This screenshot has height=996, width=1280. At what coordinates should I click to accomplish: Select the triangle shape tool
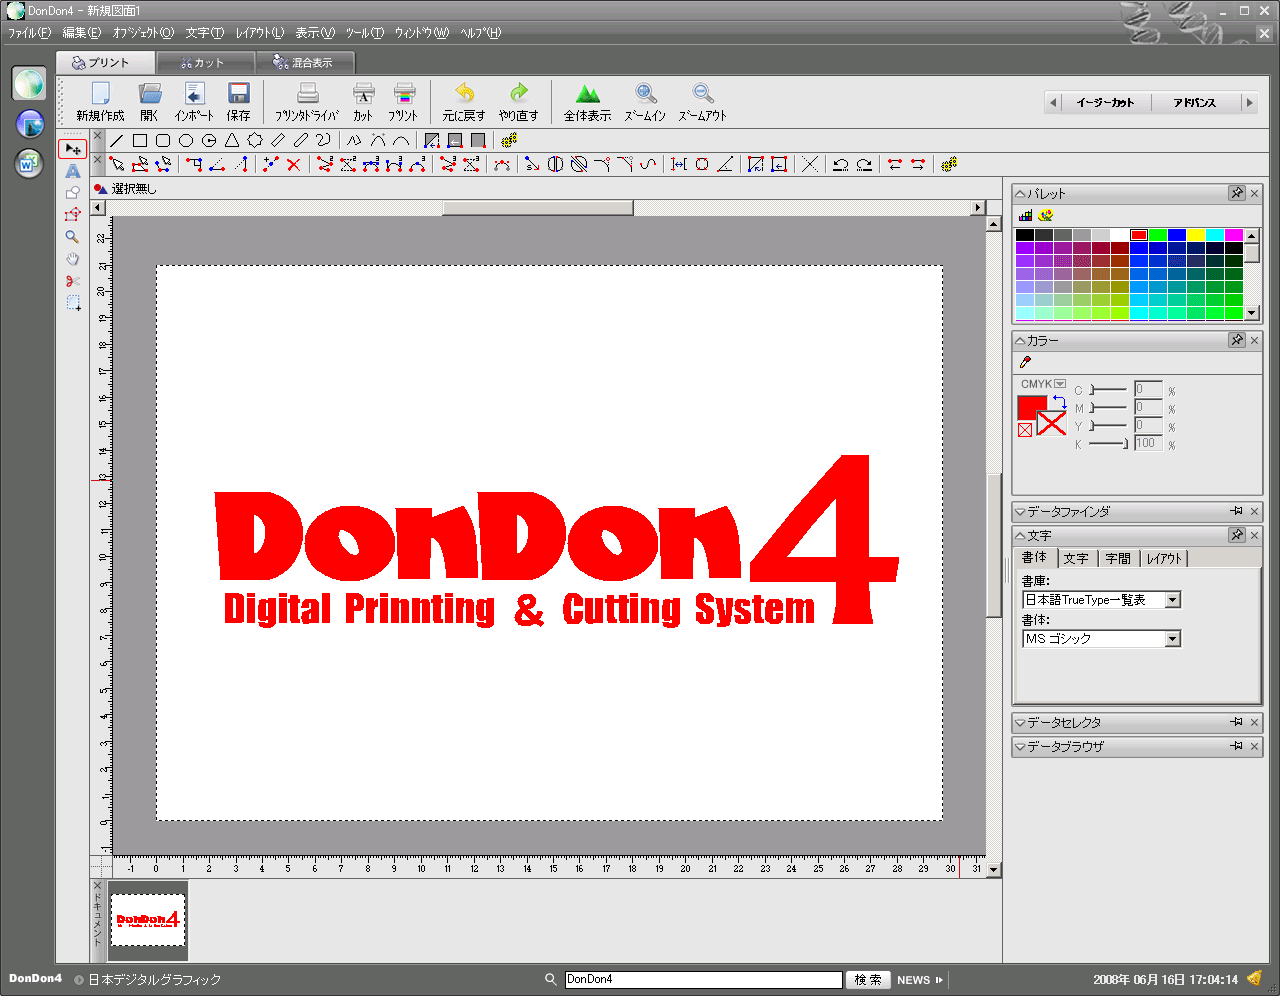pos(232,141)
